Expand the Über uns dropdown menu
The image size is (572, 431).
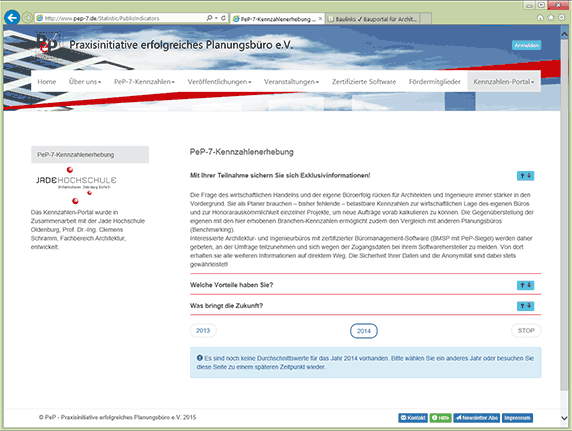click(x=85, y=82)
